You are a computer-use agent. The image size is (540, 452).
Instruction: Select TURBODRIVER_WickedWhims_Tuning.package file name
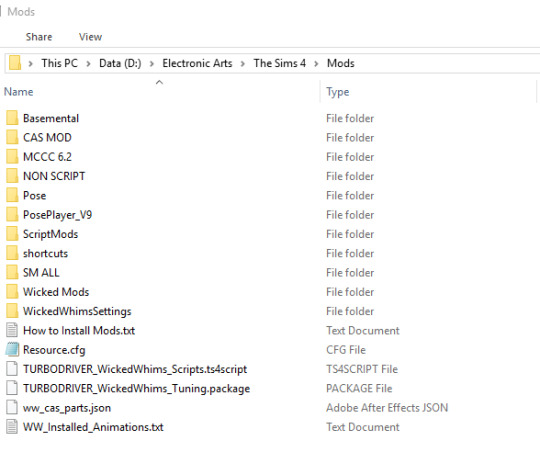136,389
